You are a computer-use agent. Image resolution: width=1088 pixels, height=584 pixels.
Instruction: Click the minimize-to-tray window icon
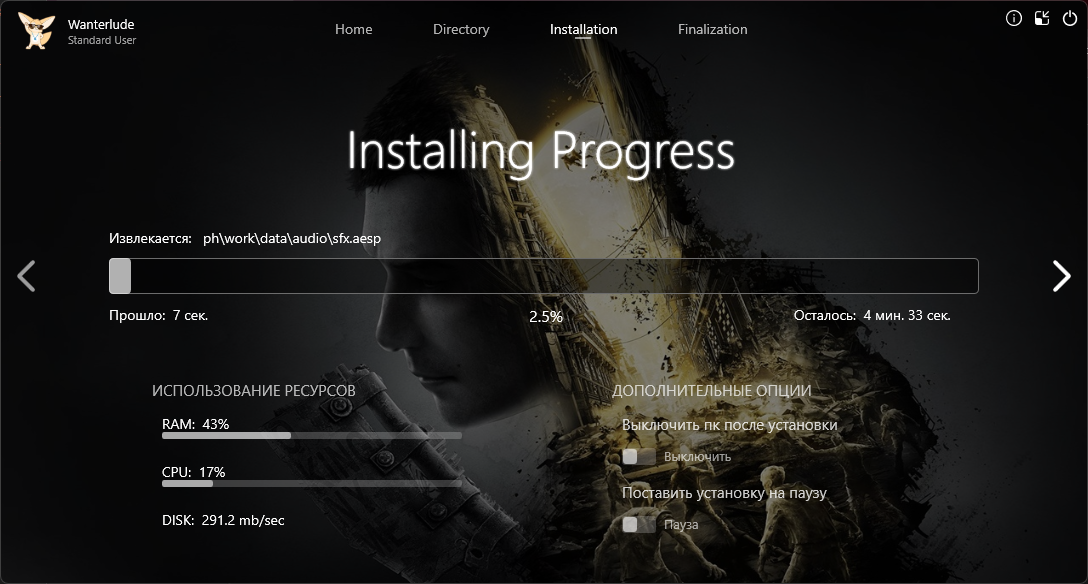1042,19
